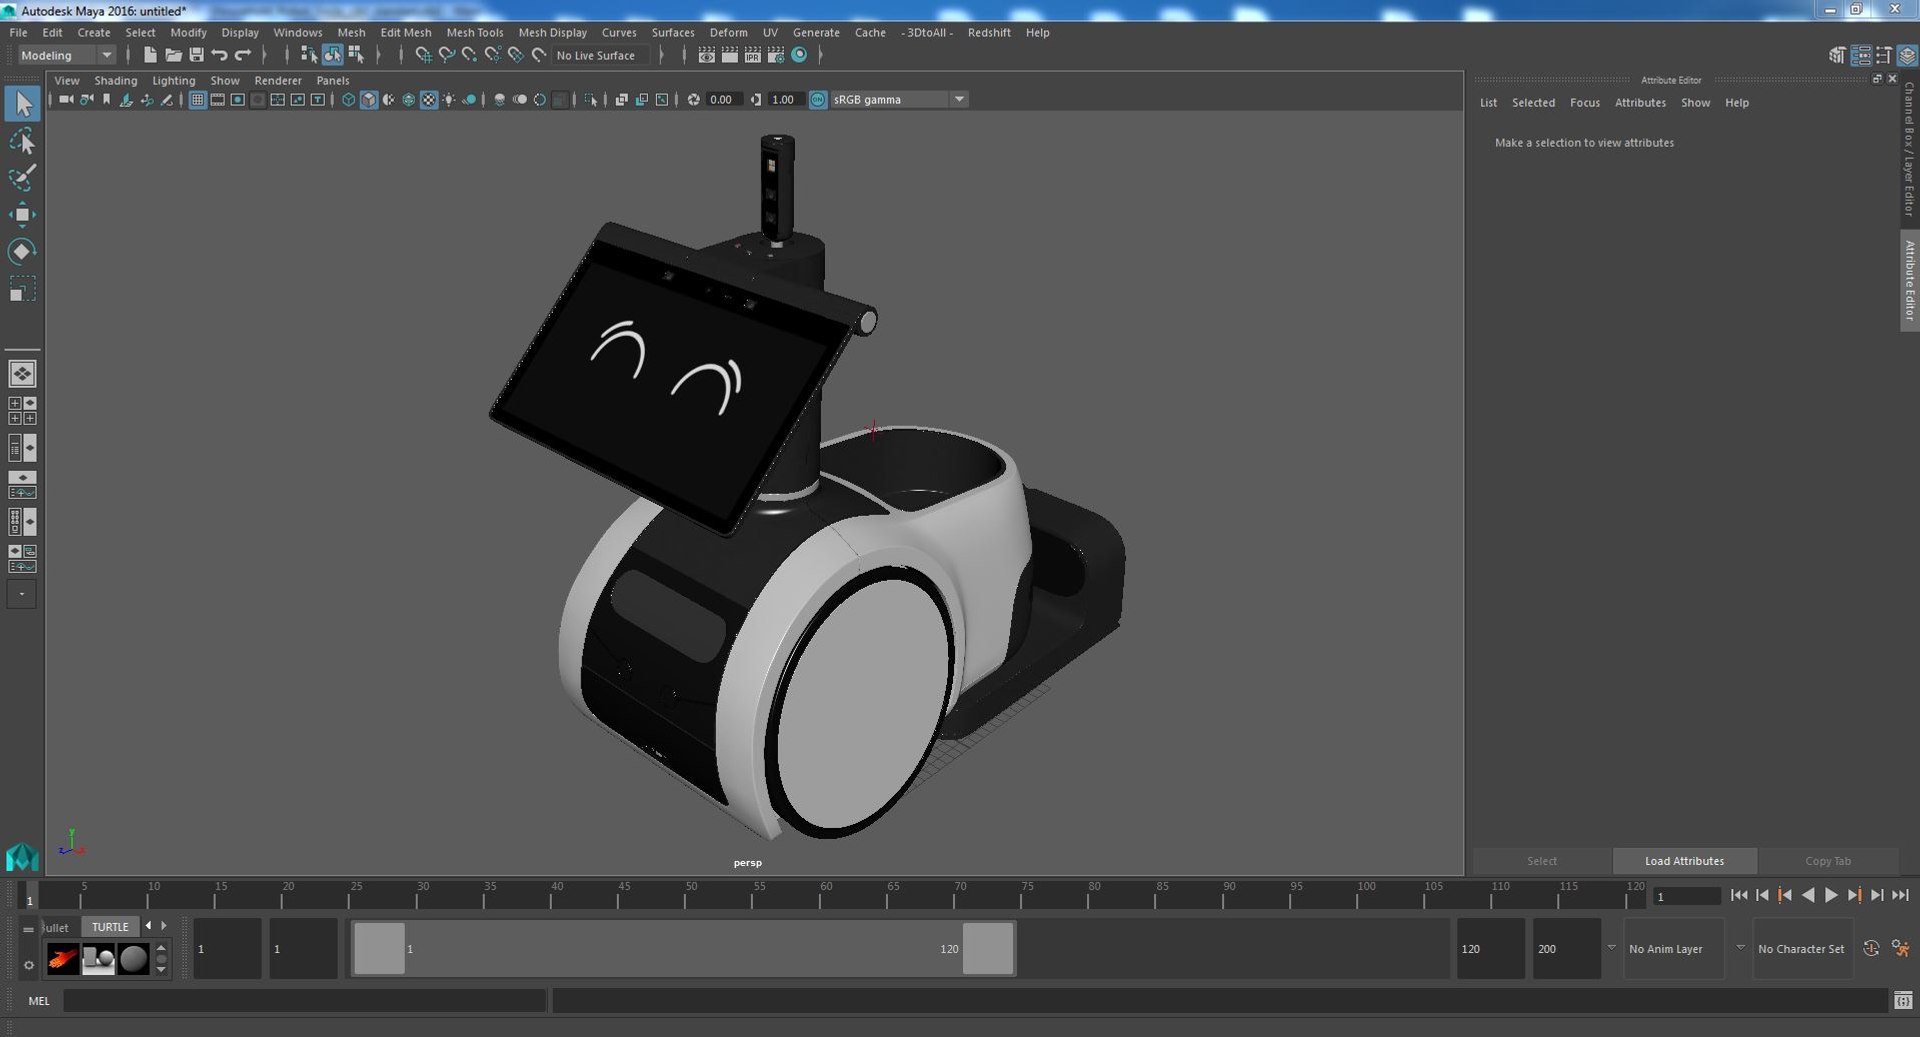The width and height of the screenshot is (1920, 1037).
Task: Click frame 60 on the time slider
Action: point(826,895)
